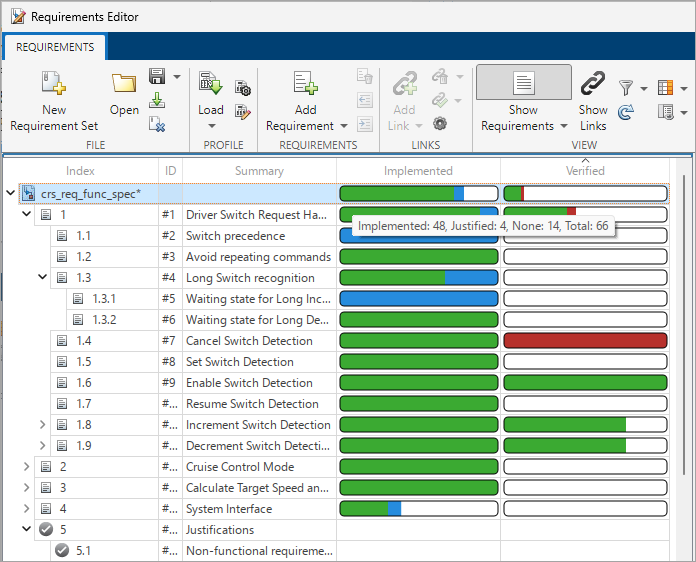
Task: Click the New Requirement Set icon
Action: pyautogui.click(x=53, y=84)
